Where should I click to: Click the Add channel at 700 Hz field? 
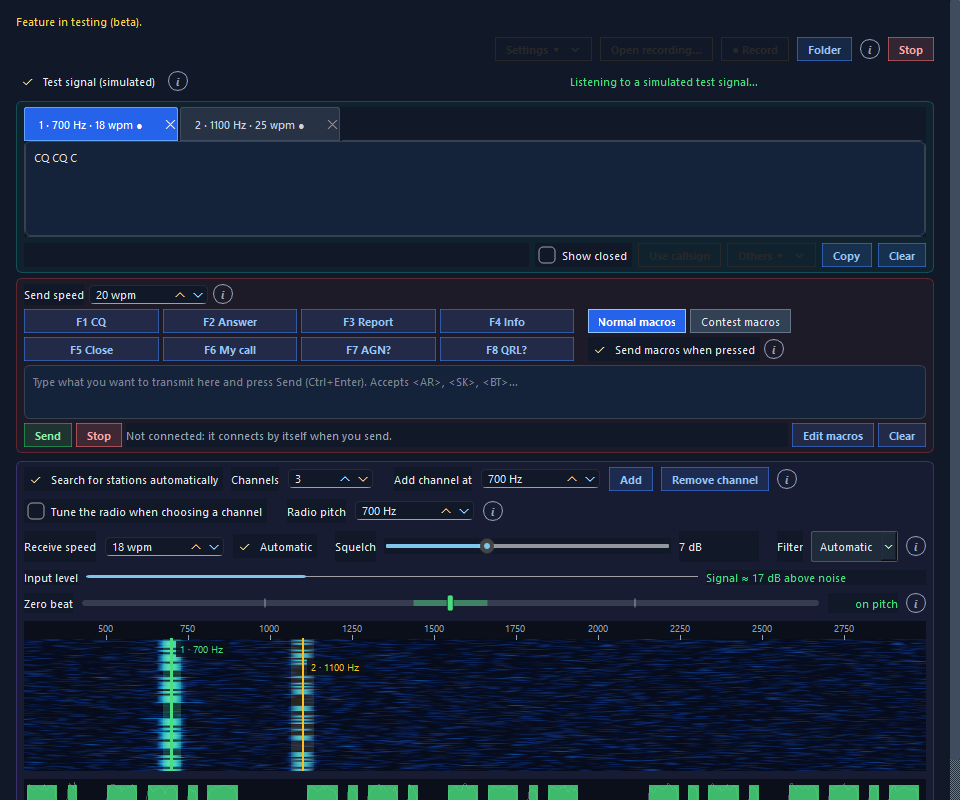pyautogui.click(x=540, y=479)
